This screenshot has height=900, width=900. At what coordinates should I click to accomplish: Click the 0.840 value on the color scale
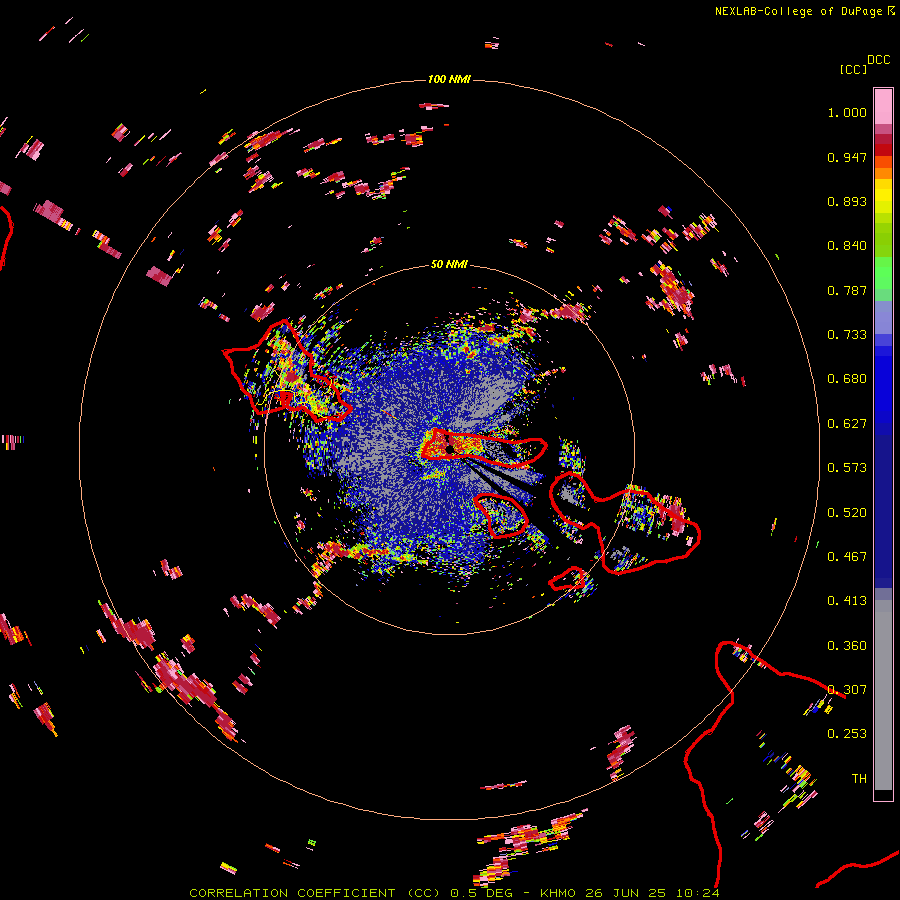pos(847,245)
